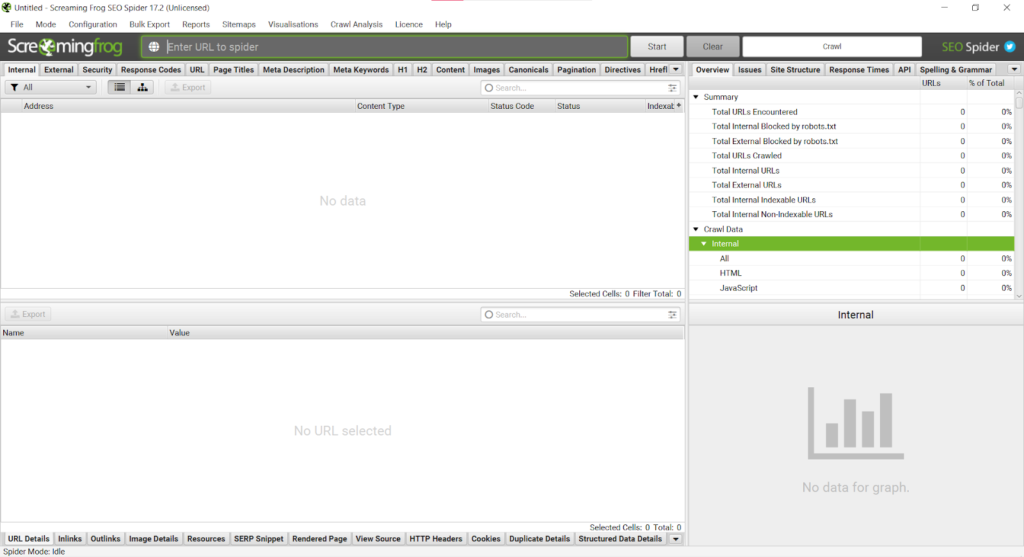The image size is (1024, 557).
Task: Open the Site Structure tab
Action: point(795,69)
